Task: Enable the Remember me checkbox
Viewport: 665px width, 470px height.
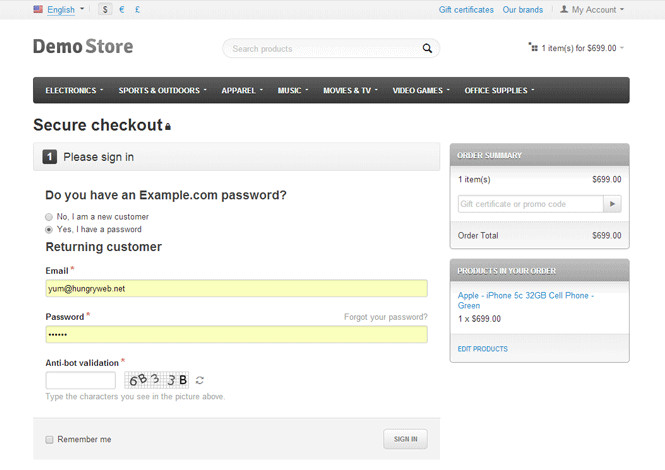Action: tap(50, 439)
